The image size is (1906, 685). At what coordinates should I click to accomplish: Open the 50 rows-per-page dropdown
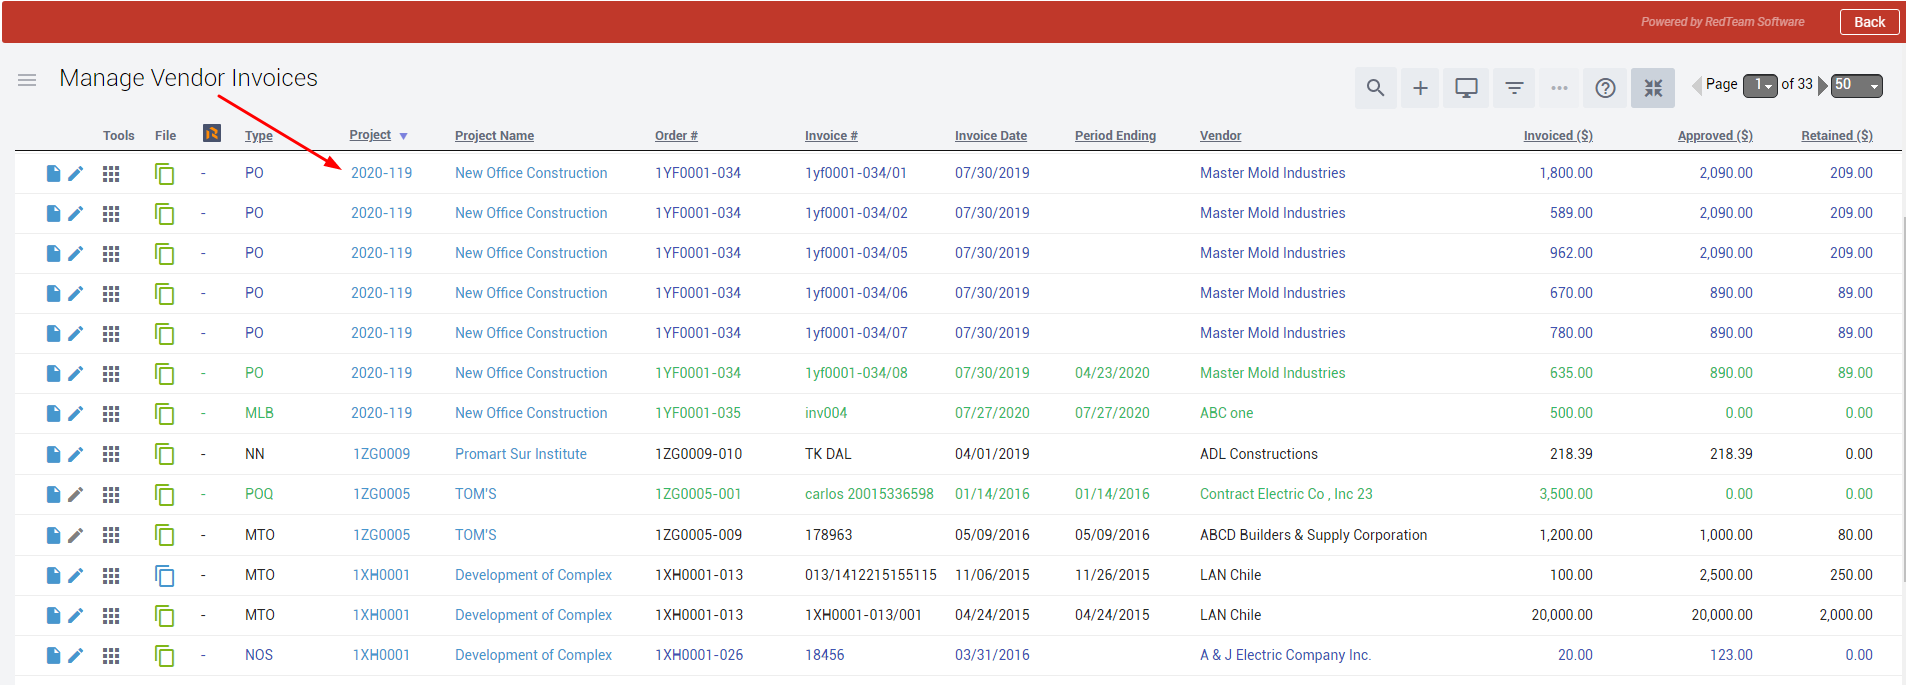pyautogui.click(x=1856, y=86)
